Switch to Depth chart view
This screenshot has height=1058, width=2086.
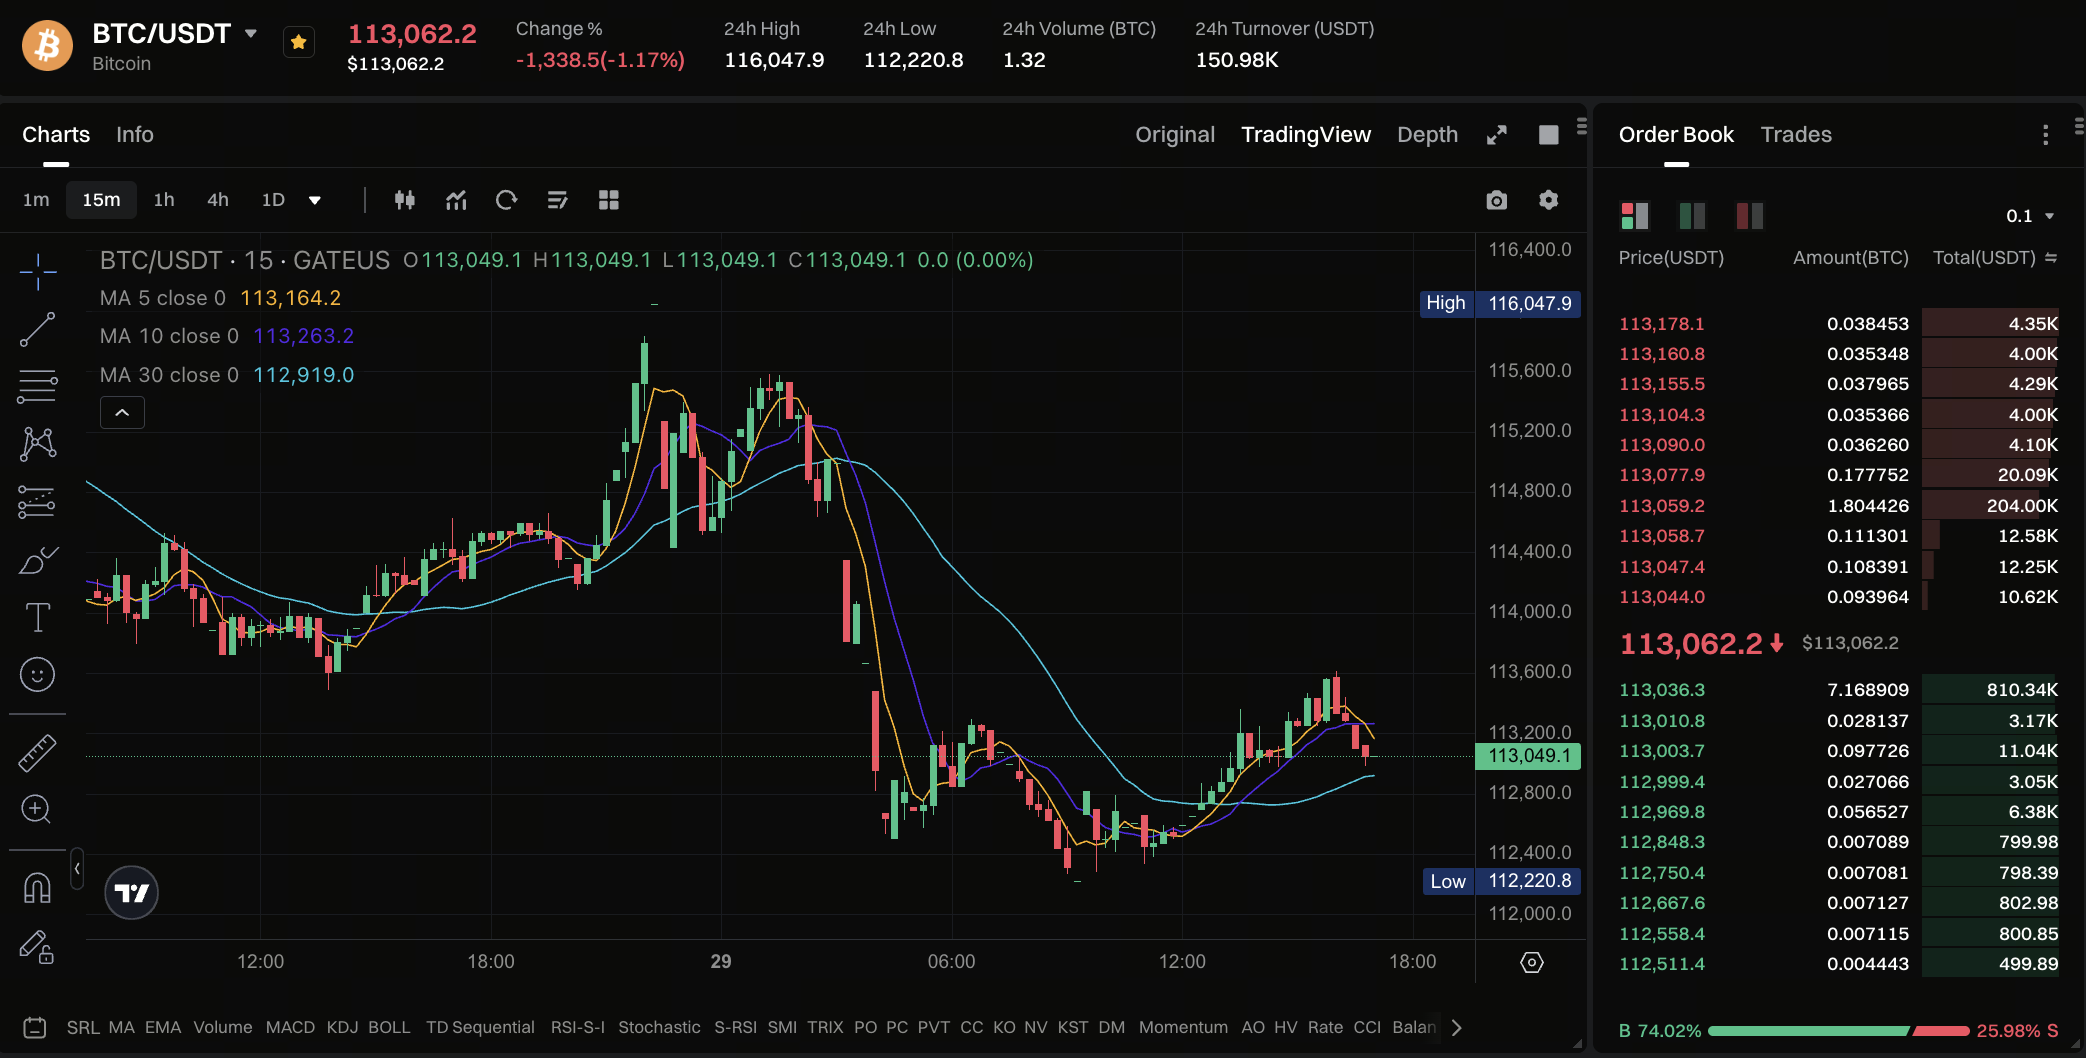point(1427,134)
